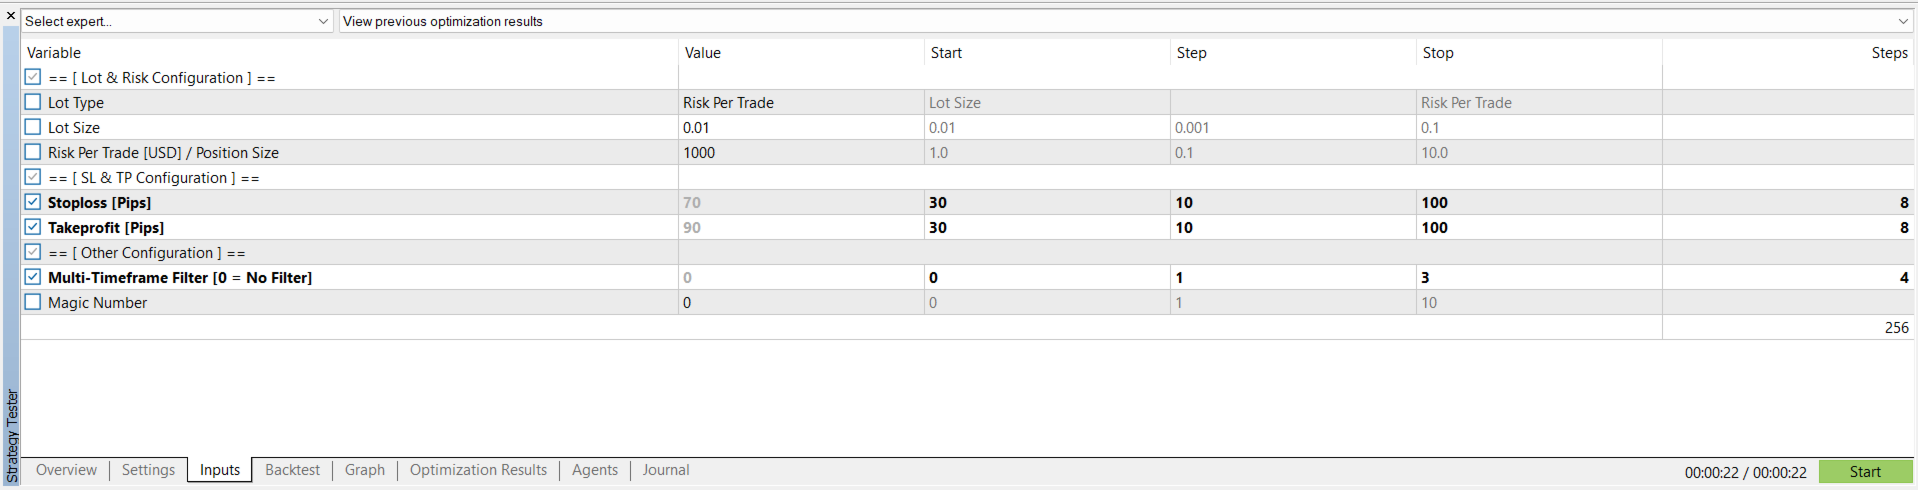Switch to the Overview tab
This screenshot has width=1918, height=490.
pos(66,470)
